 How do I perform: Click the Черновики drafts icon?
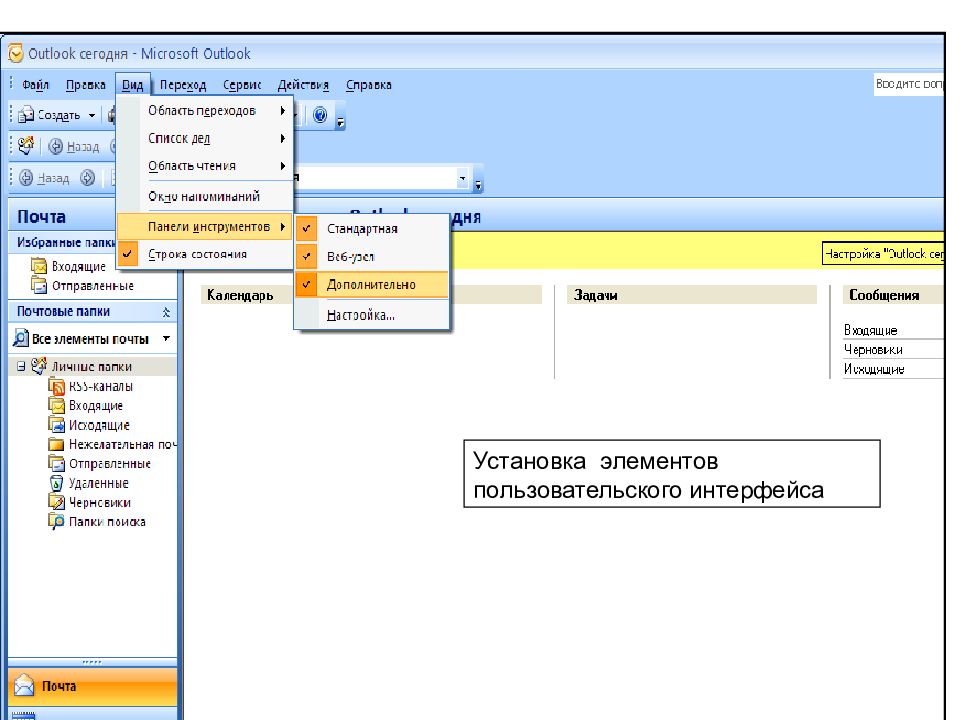pyautogui.click(x=56, y=503)
